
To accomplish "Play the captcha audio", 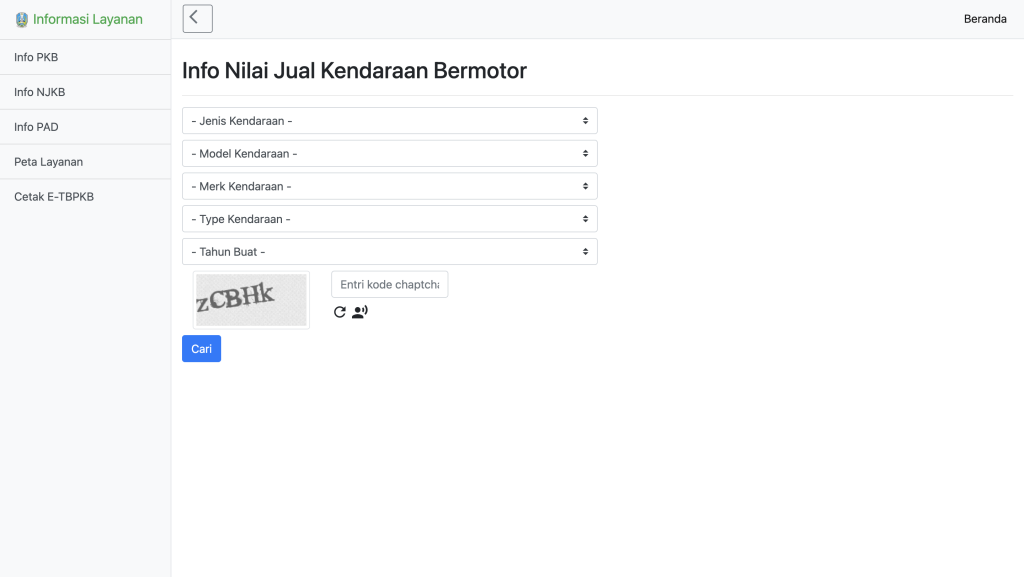I will pyautogui.click(x=360, y=312).
